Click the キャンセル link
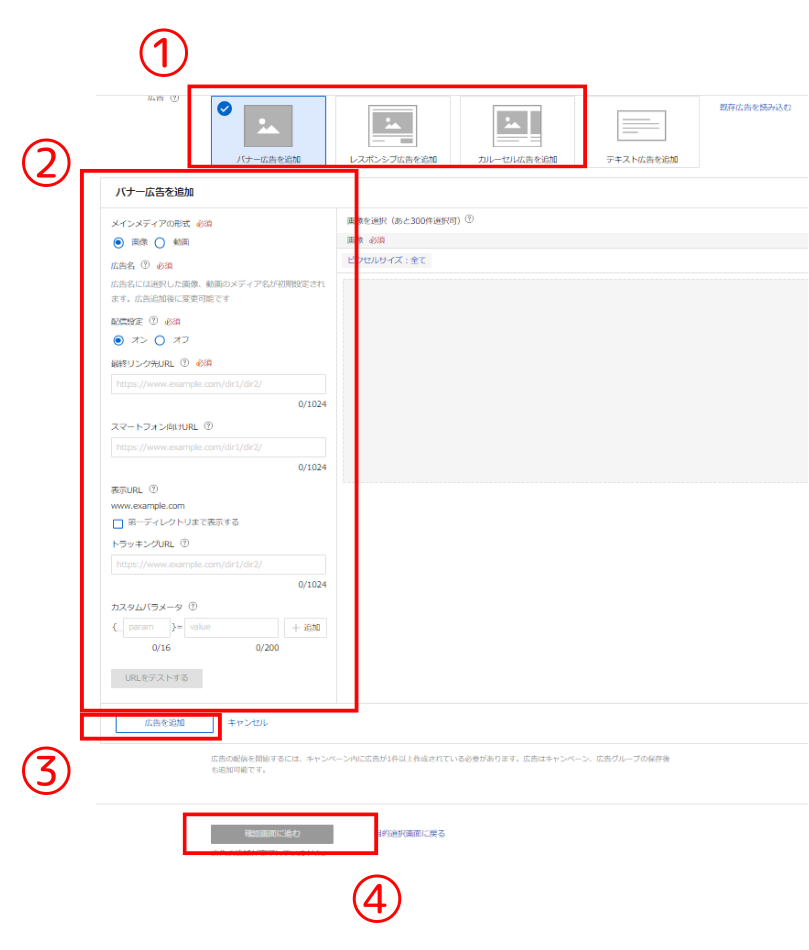Viewport: 809px width, 950px height. [x=247, y=722]
